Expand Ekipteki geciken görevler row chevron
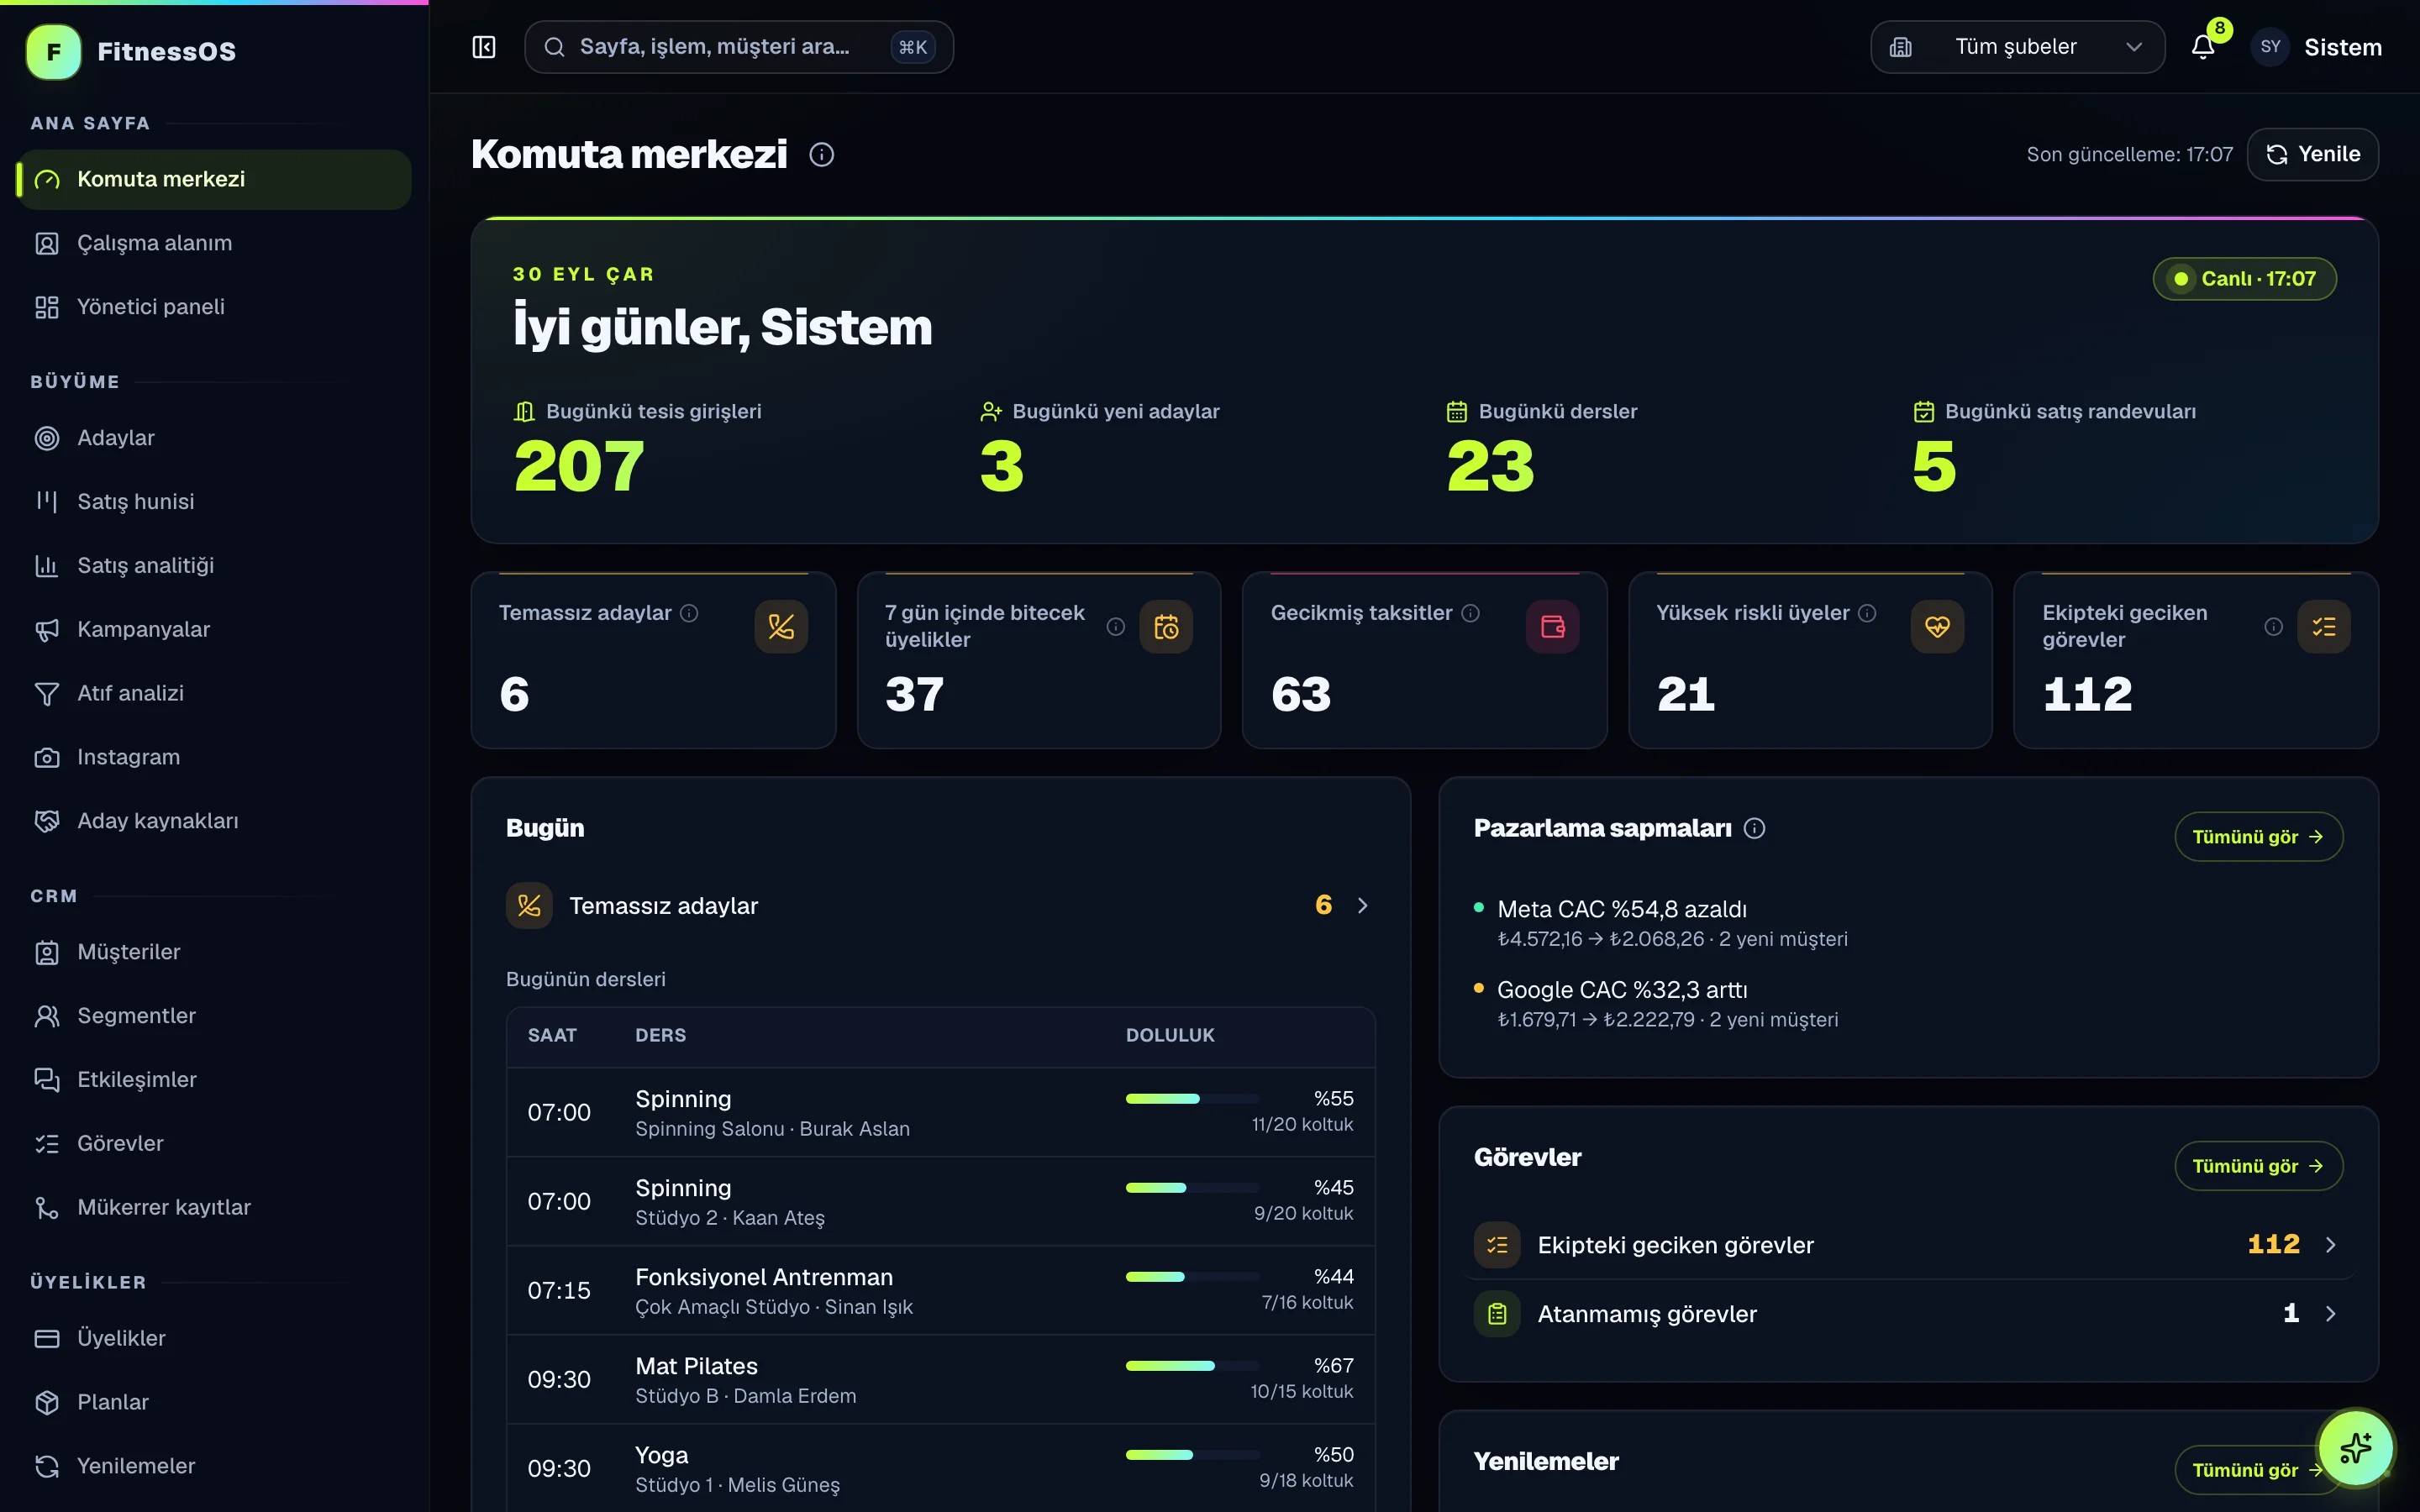 coord(2330,1245)
